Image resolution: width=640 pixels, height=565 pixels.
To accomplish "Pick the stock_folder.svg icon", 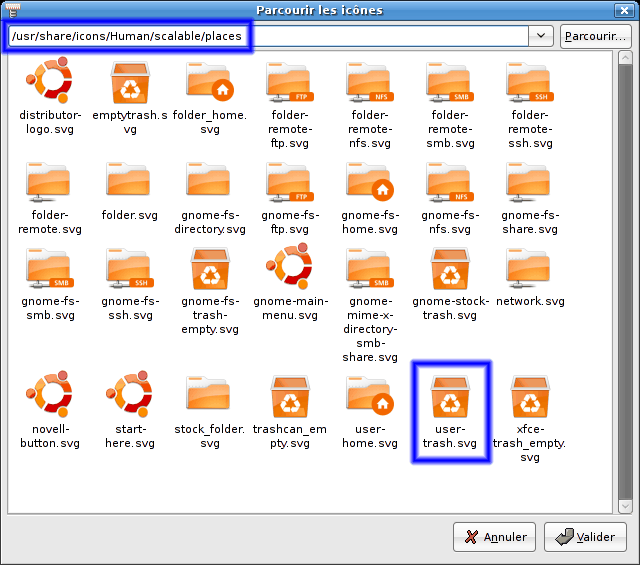I will pyautogui.click(x=208, y=393).
